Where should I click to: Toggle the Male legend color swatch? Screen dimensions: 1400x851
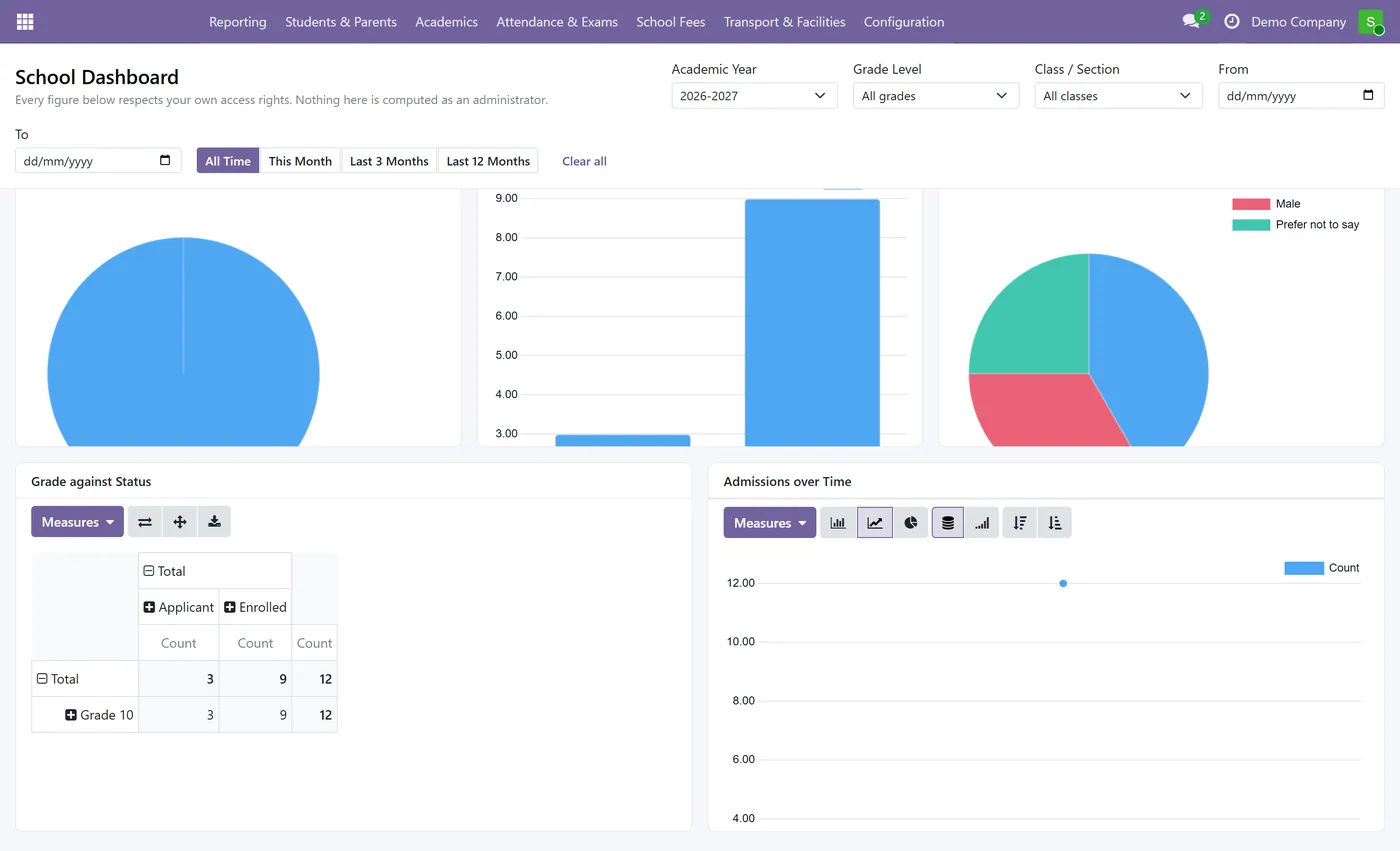click(x=1251, y=204)
